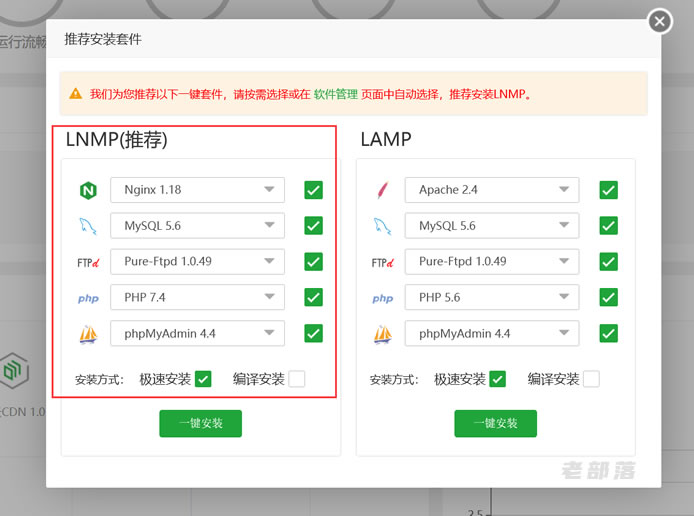Uncheck phpMyAdmin 4.4 in LAMP

pos(609,333)
